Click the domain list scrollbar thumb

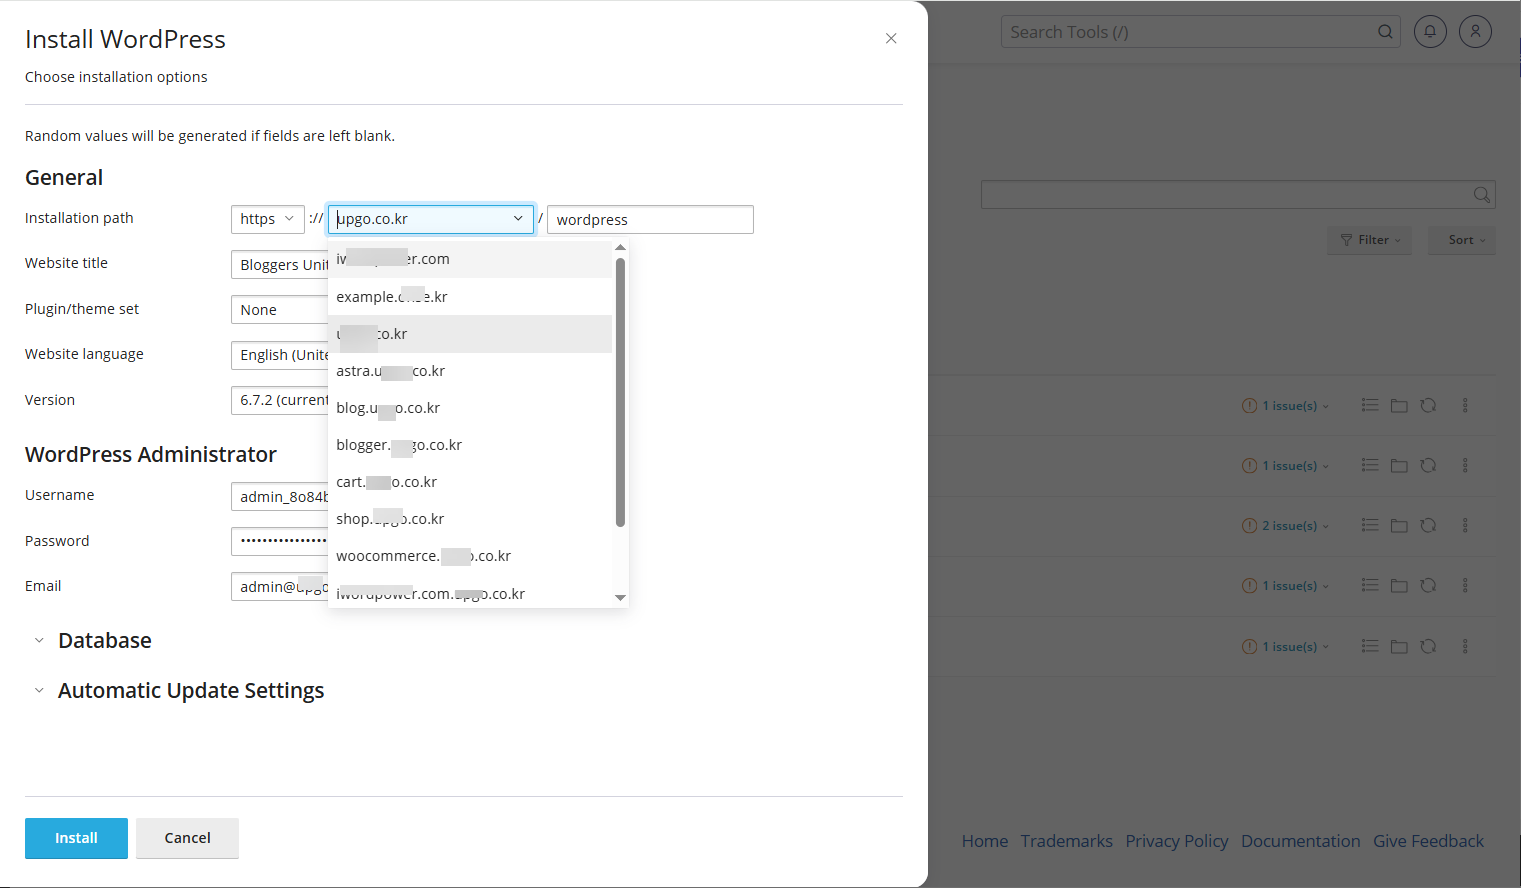pos(620,392)
